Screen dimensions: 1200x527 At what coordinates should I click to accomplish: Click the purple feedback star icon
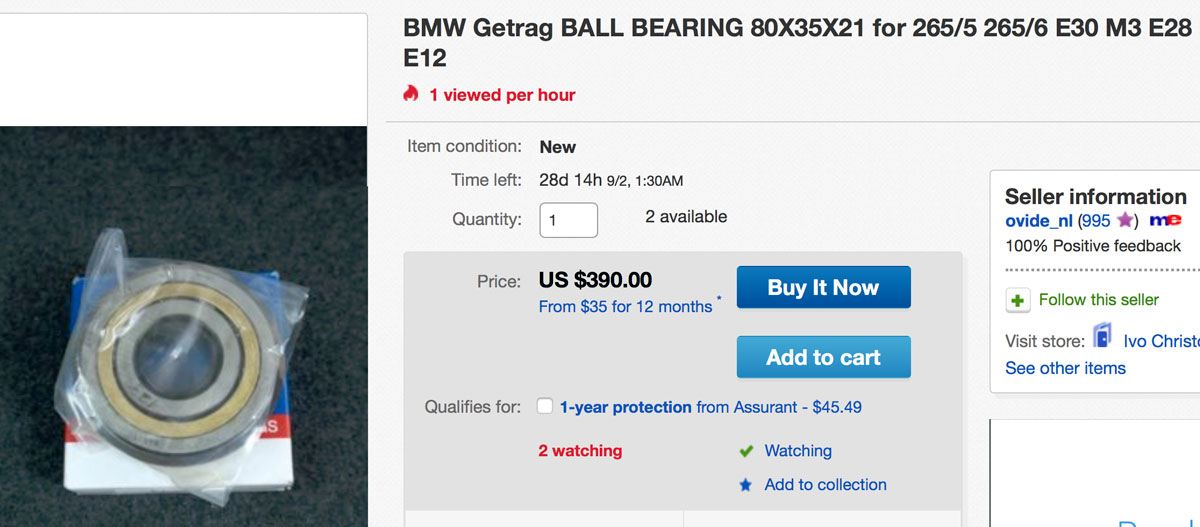(x=1125, y=220)
